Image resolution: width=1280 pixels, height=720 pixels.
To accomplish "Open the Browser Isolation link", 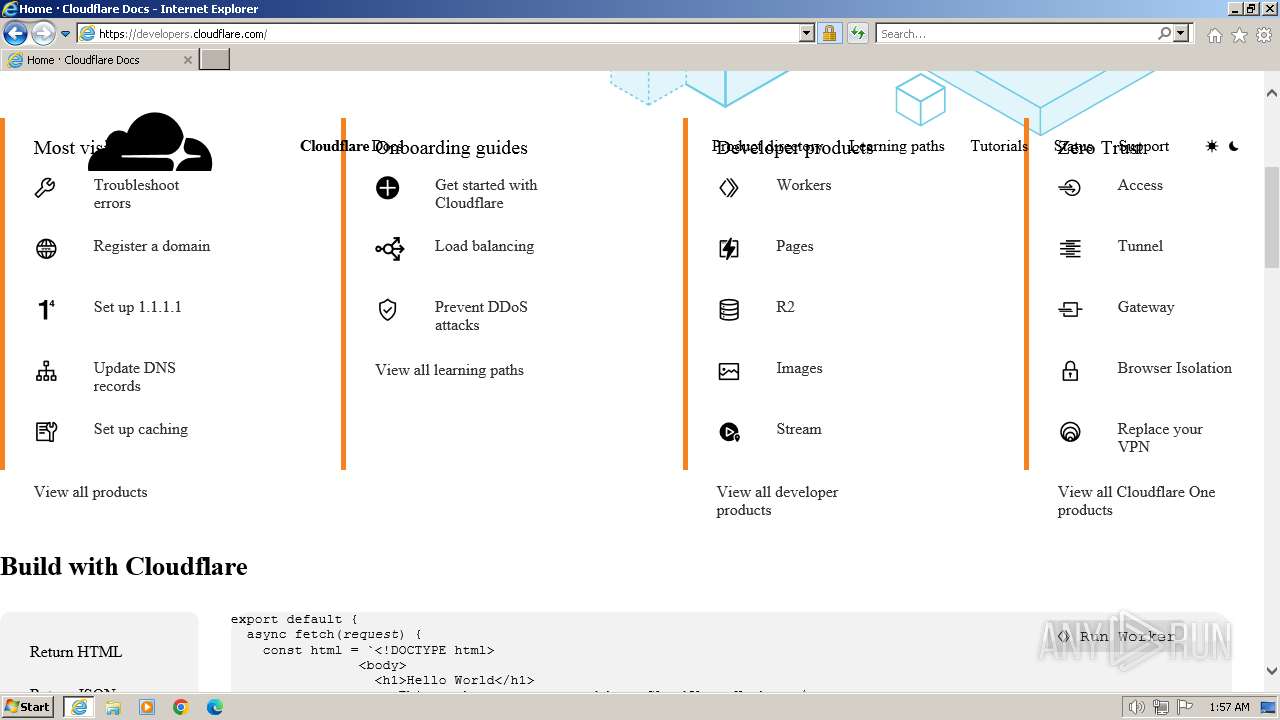I will pyautogui.click(x=1175, y=368).
